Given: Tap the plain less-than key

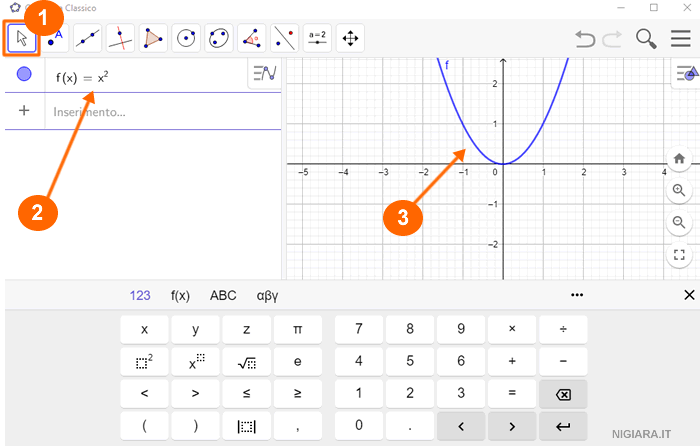Looking at the screenshot, I should (x=144, y=394).
